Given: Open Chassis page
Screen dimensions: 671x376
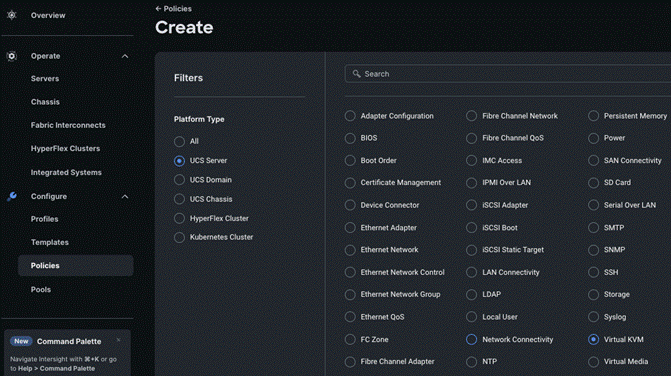Looking at the screenshot, I should 45,102.
